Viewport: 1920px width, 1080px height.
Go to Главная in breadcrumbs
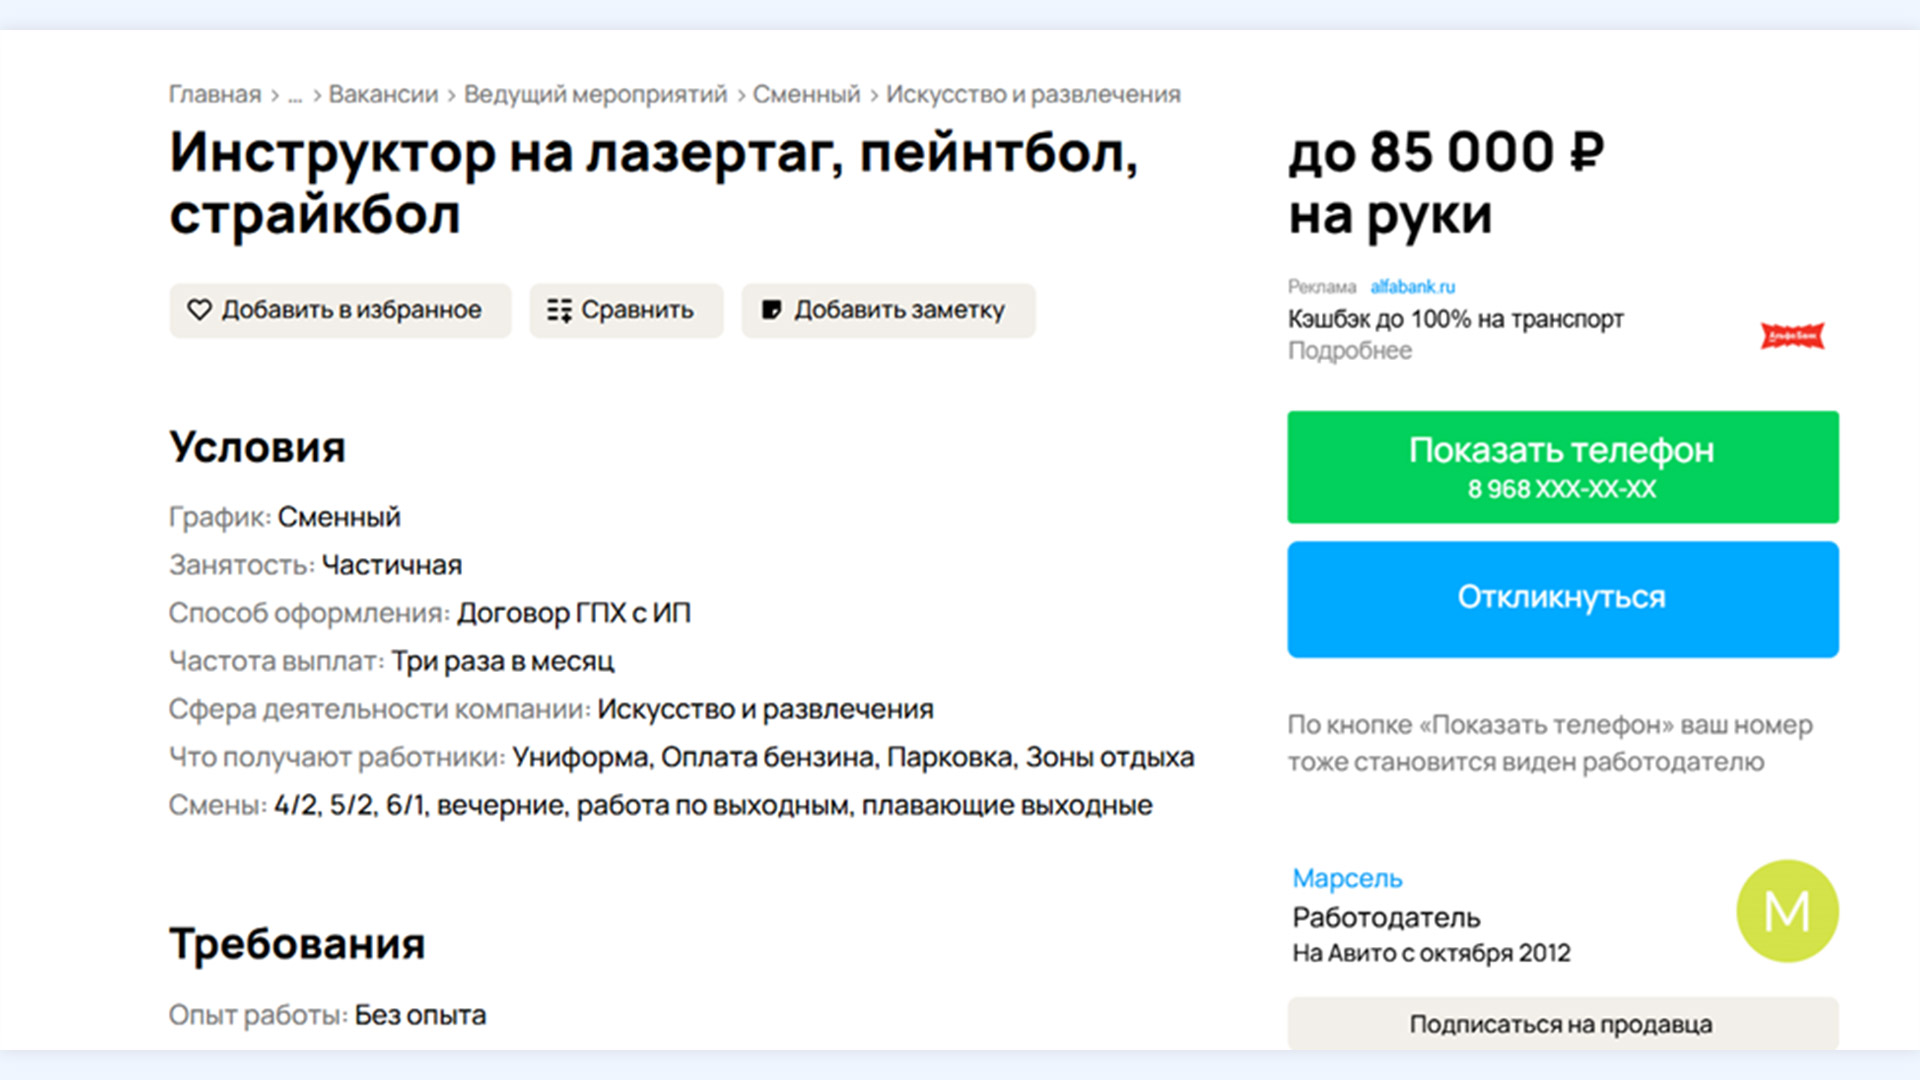(x=215, y=94)
